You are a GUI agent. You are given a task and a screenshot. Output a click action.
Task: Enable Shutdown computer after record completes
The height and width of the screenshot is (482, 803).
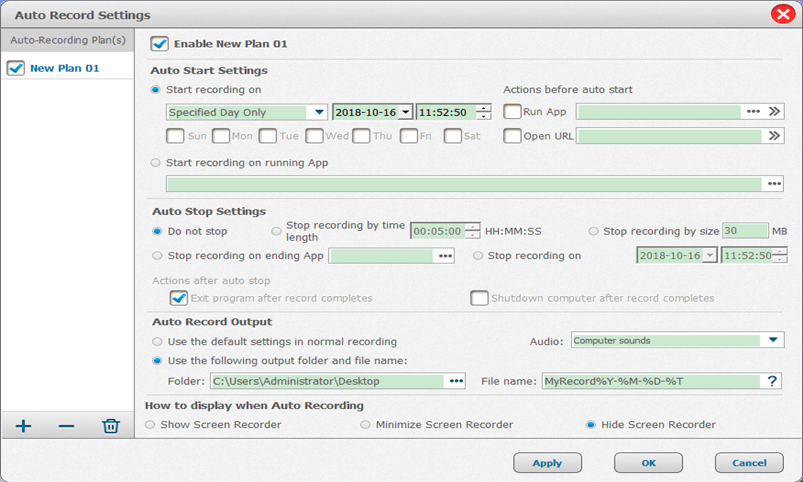coord(480,298)
